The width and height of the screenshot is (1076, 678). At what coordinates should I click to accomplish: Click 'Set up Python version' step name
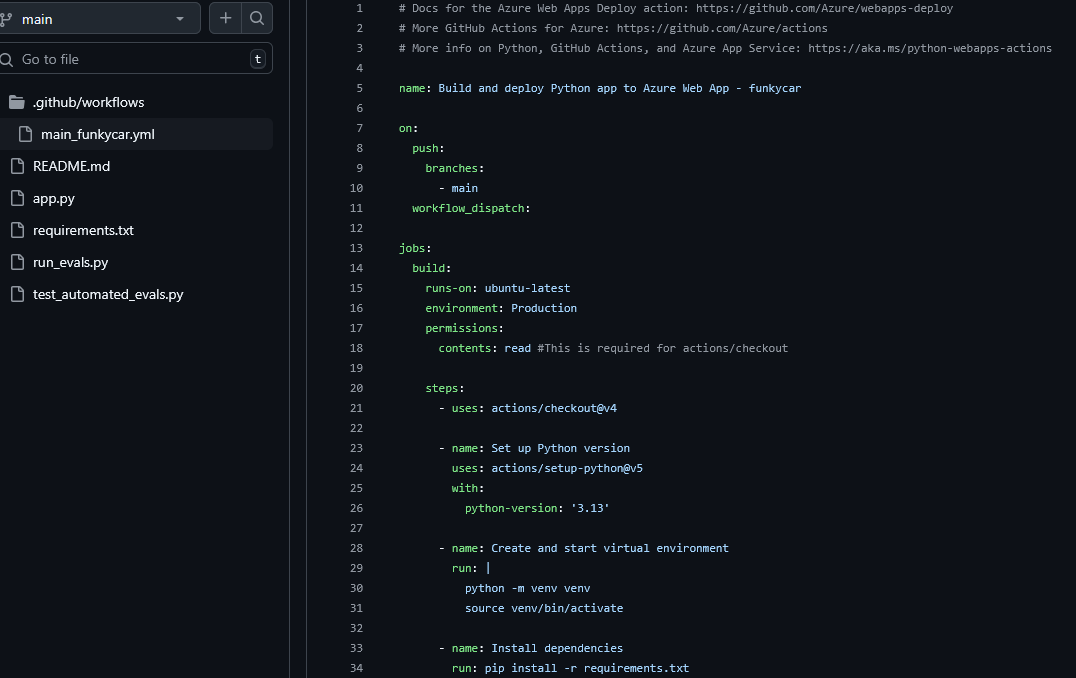560,448
